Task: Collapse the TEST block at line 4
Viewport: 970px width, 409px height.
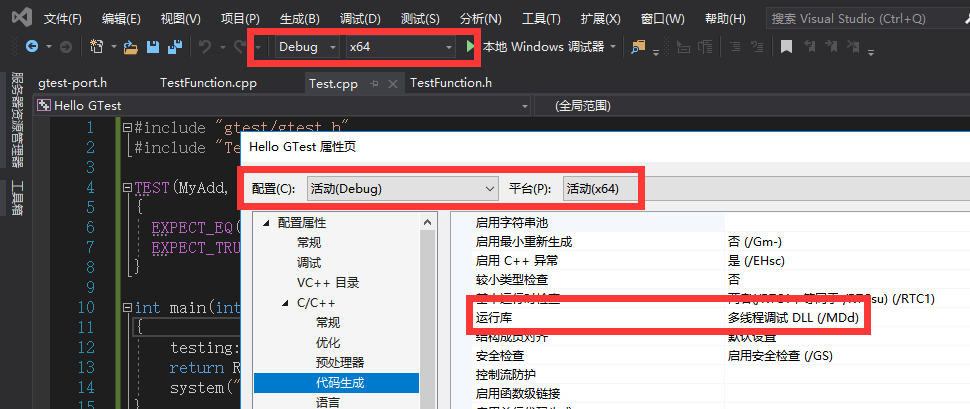Action: point(127,187)
